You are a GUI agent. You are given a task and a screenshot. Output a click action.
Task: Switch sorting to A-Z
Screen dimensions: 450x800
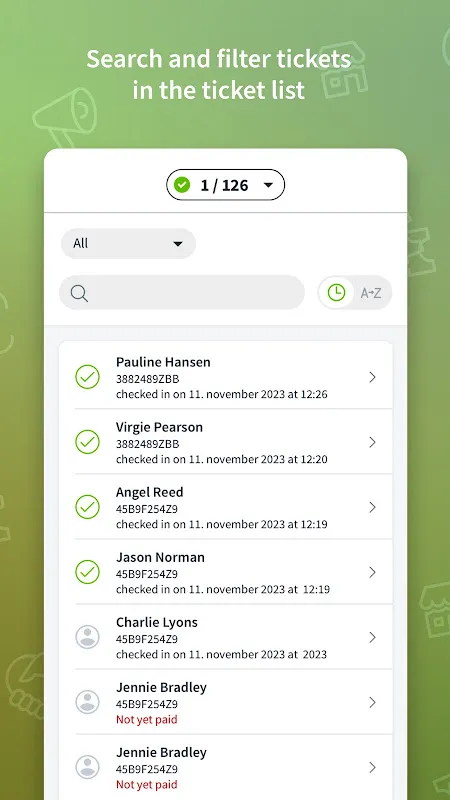point(371,293)
